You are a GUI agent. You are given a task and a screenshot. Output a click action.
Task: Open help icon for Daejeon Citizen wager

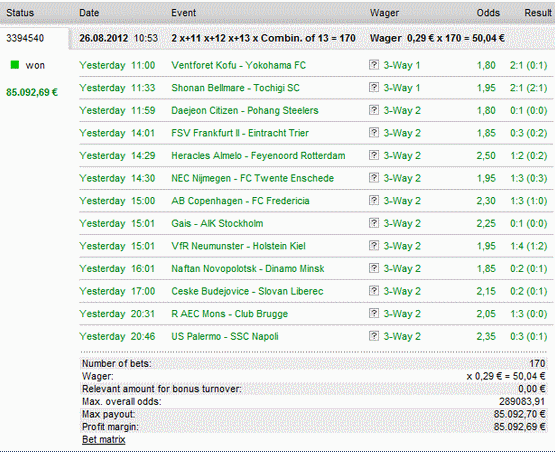pyautogui.click(x=374, y=110)
